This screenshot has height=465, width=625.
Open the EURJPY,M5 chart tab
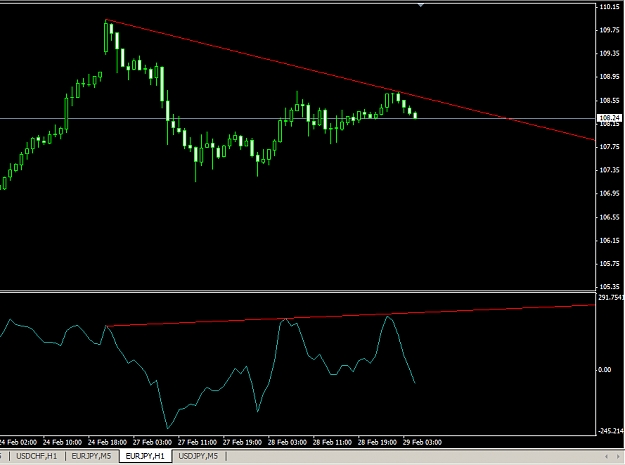[x=91, y=456]
